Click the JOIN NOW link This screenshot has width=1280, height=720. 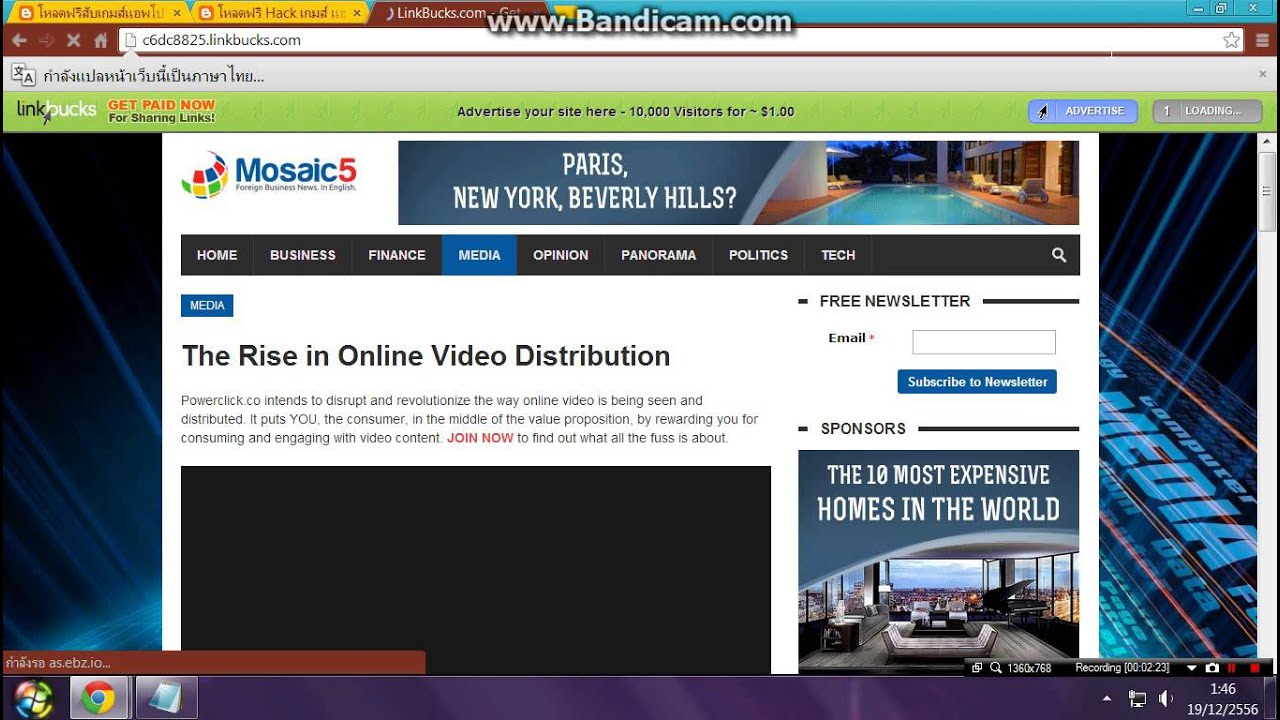(480, 438)
